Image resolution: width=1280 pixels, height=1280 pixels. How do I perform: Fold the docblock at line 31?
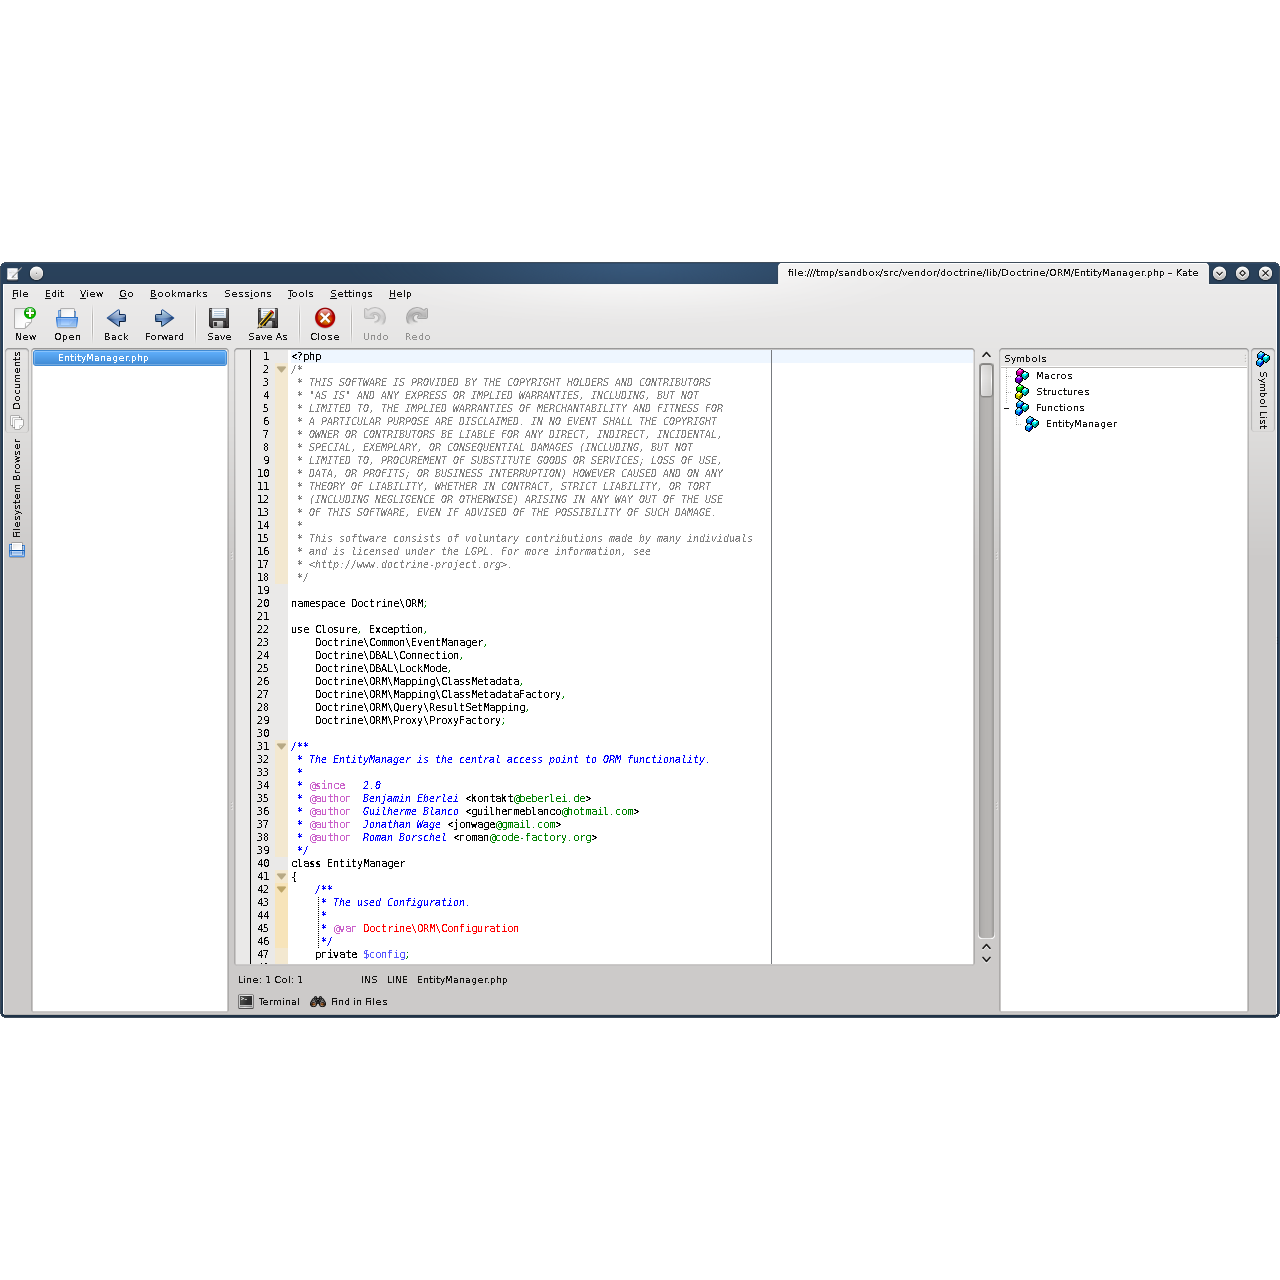(x=281, y=747)
